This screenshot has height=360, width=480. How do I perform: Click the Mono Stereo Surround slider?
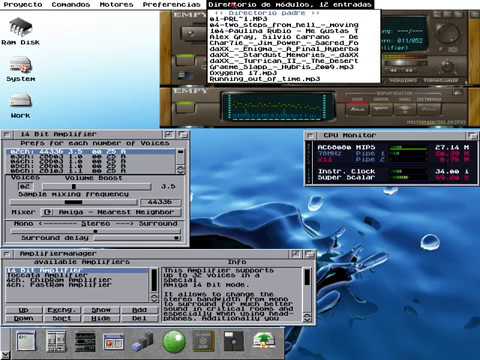coord(96,231)
